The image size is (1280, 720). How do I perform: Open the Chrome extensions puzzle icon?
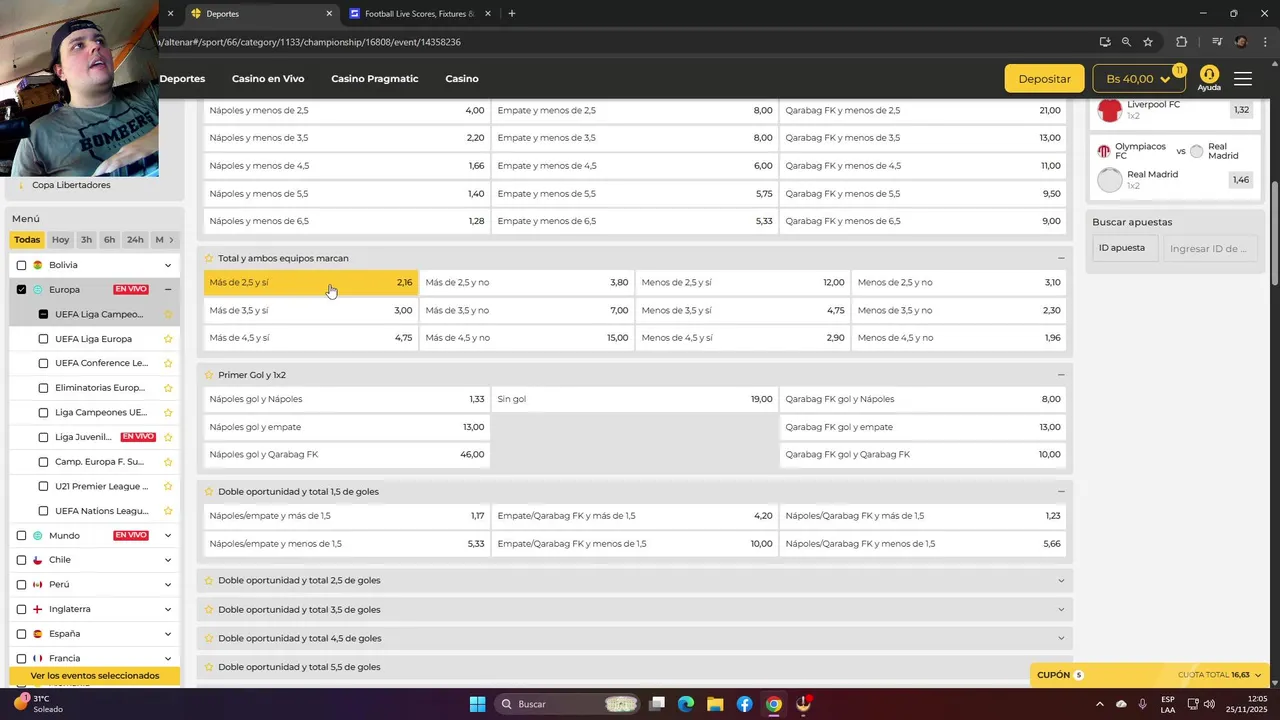[x=1181, y=42]
